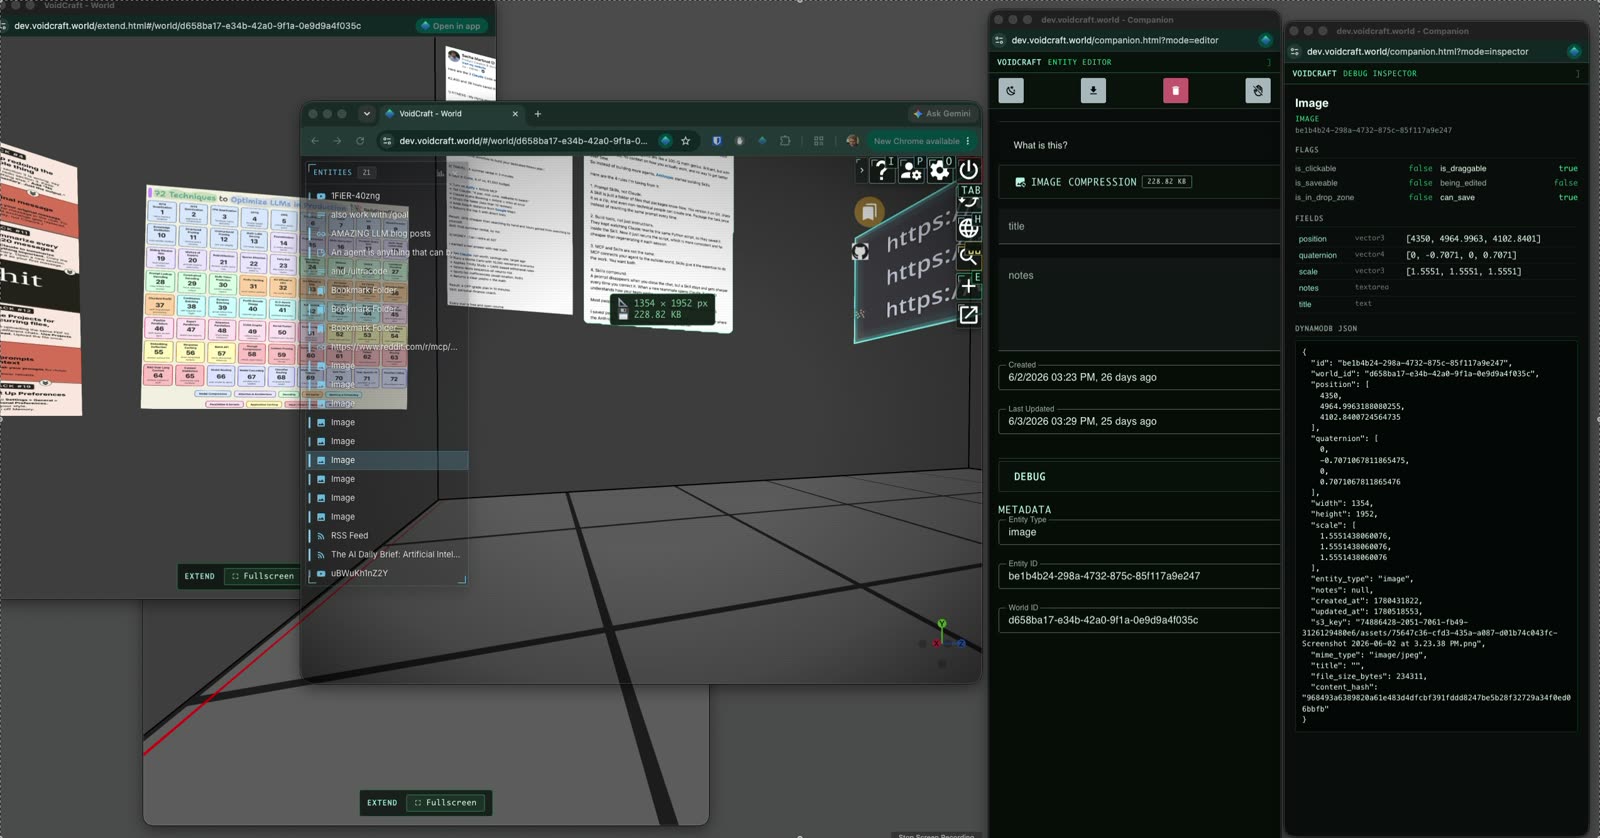Click the GitHub icon in the 3D world

(x=860, y=252)
